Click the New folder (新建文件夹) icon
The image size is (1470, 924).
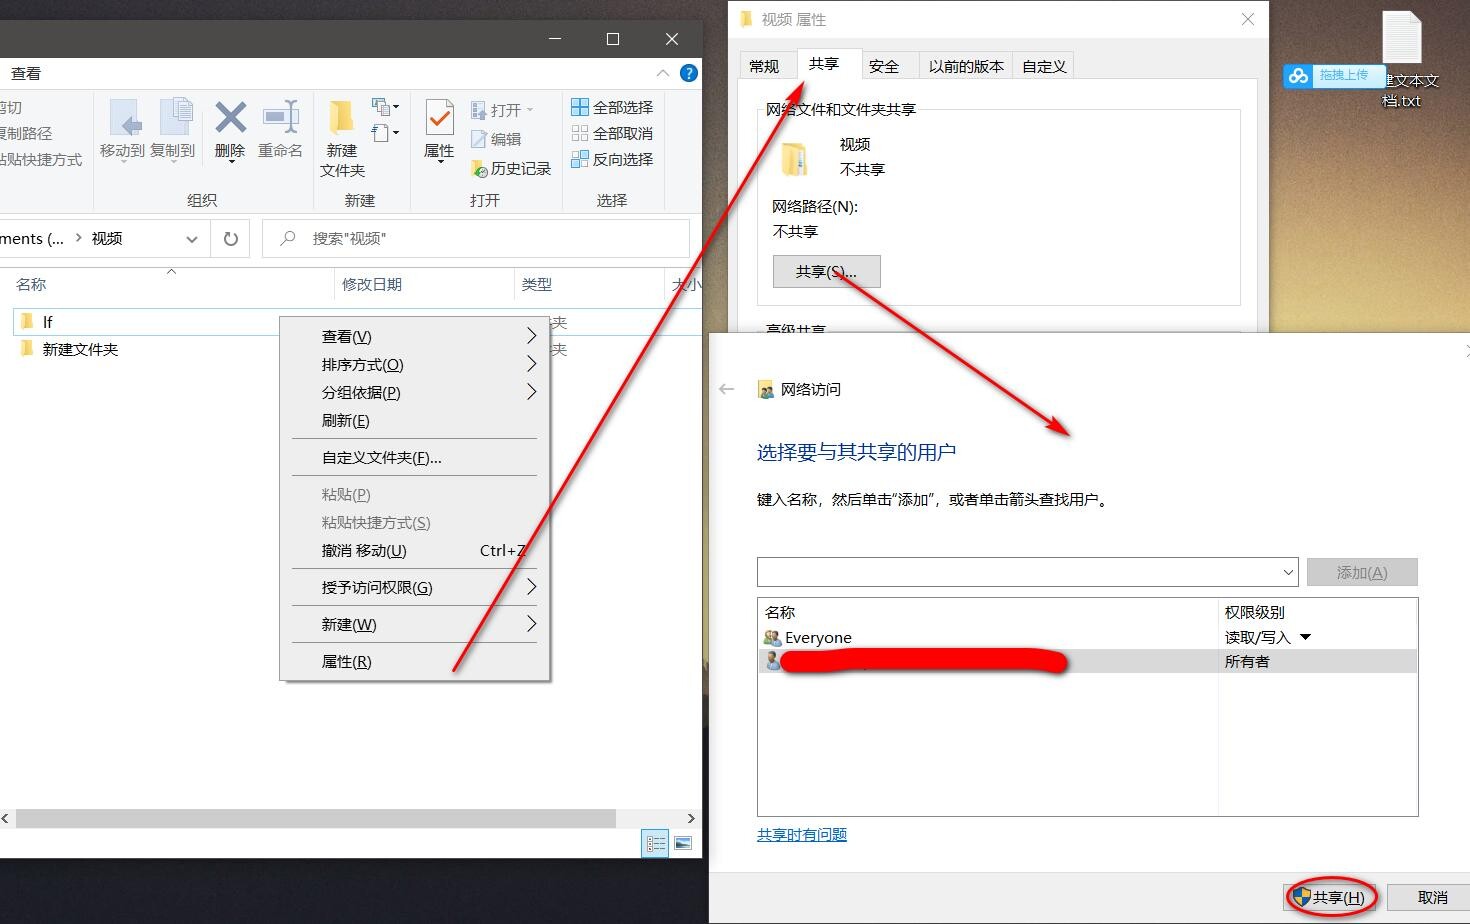point(342,120)
